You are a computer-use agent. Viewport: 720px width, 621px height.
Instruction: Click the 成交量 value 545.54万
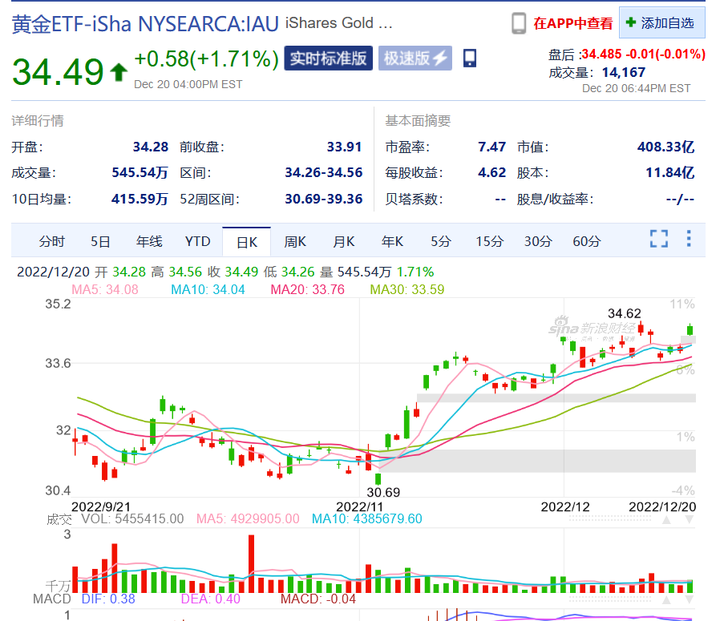click(x=140, y=173)
